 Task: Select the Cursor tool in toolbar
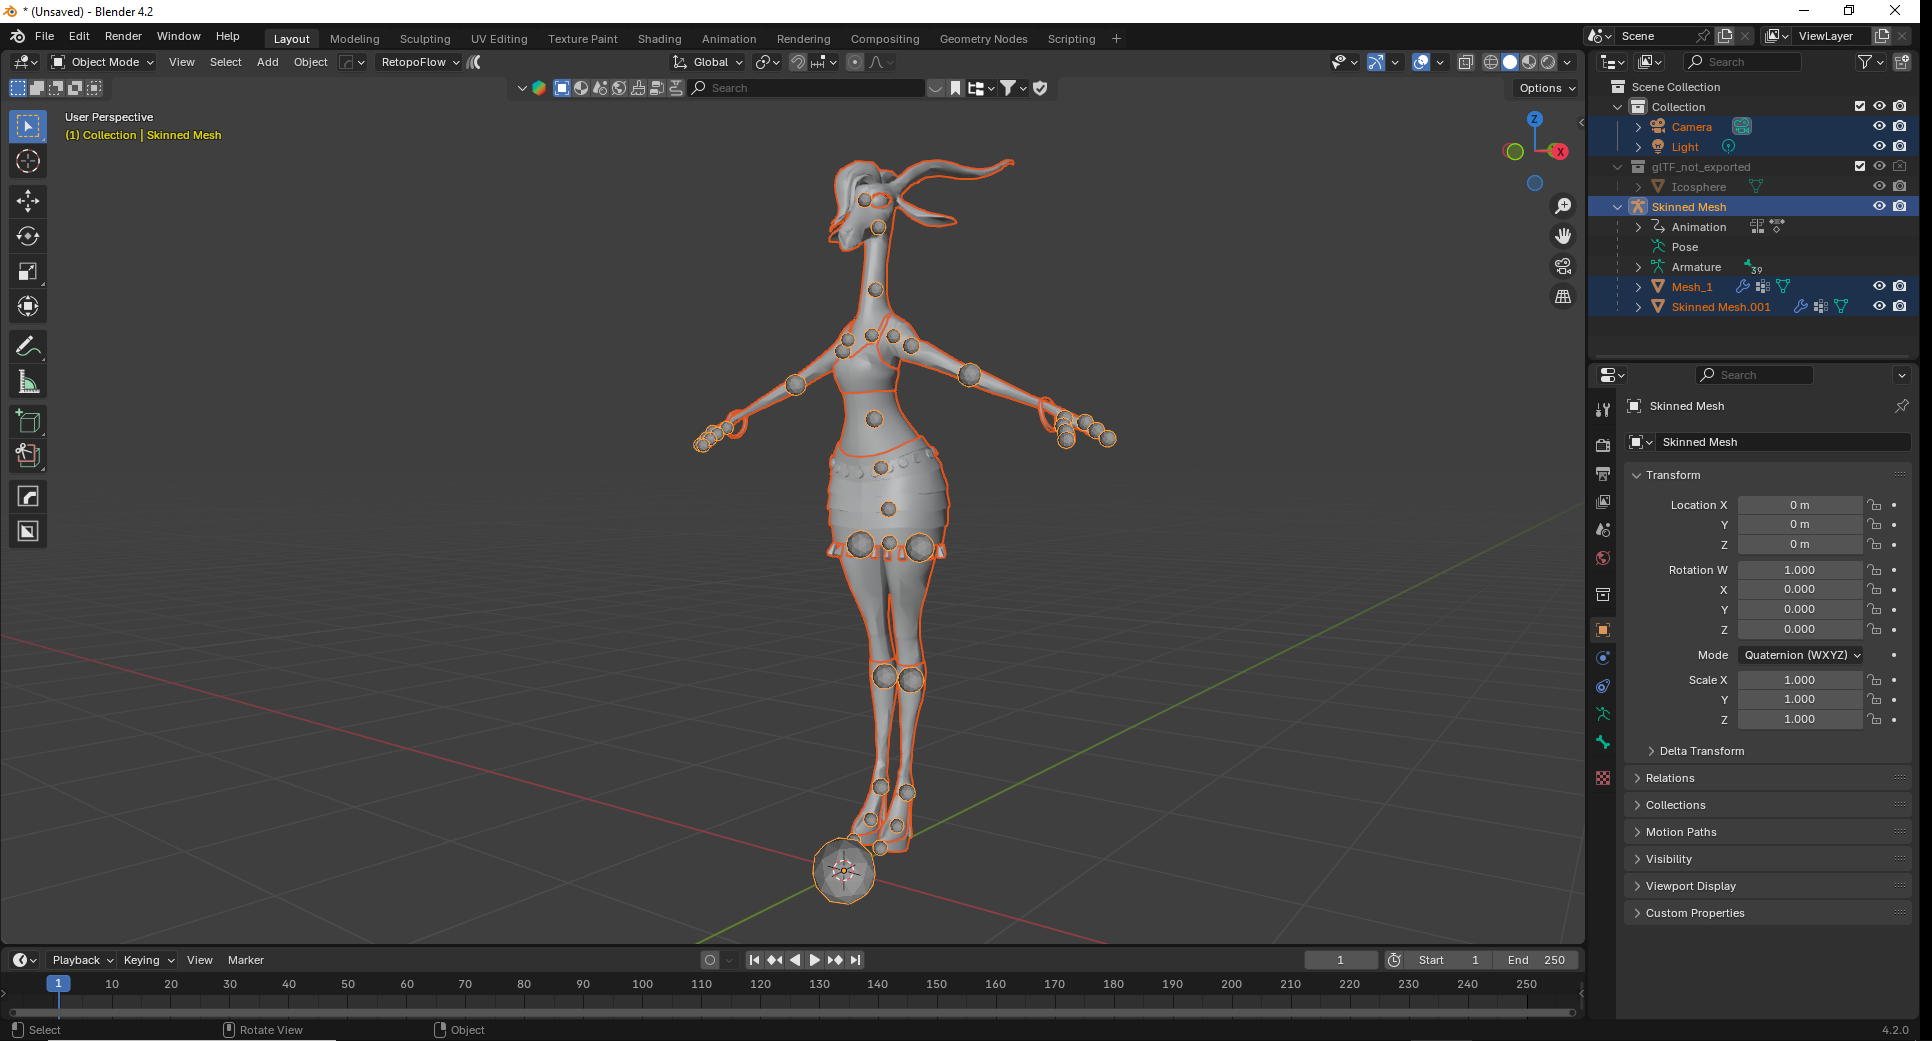pyautogui.click(x=28, y=161)
